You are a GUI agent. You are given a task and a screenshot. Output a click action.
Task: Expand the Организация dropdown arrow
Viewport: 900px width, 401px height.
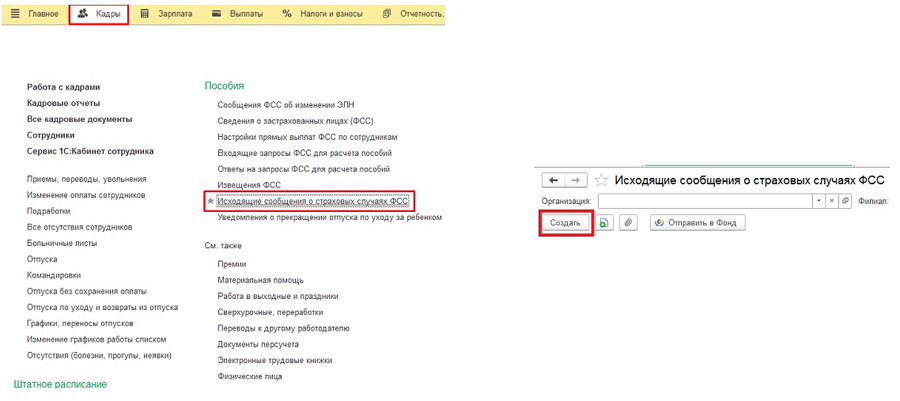click(x=819, y=201)
